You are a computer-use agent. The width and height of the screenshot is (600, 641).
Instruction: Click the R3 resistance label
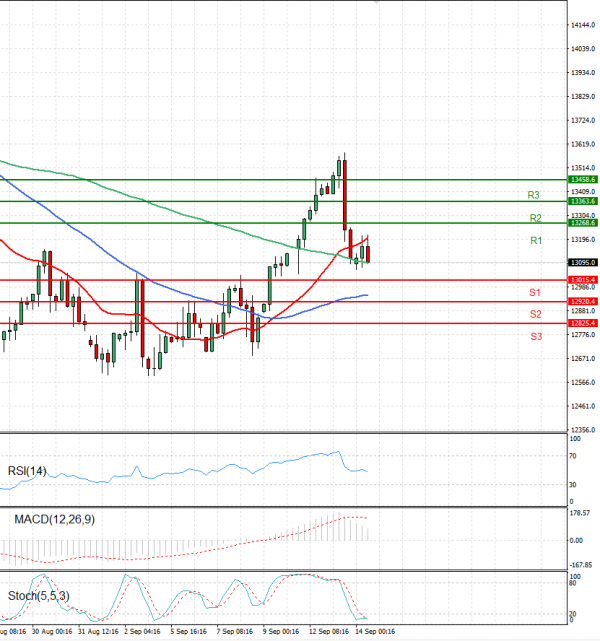[x=533, y=195]
